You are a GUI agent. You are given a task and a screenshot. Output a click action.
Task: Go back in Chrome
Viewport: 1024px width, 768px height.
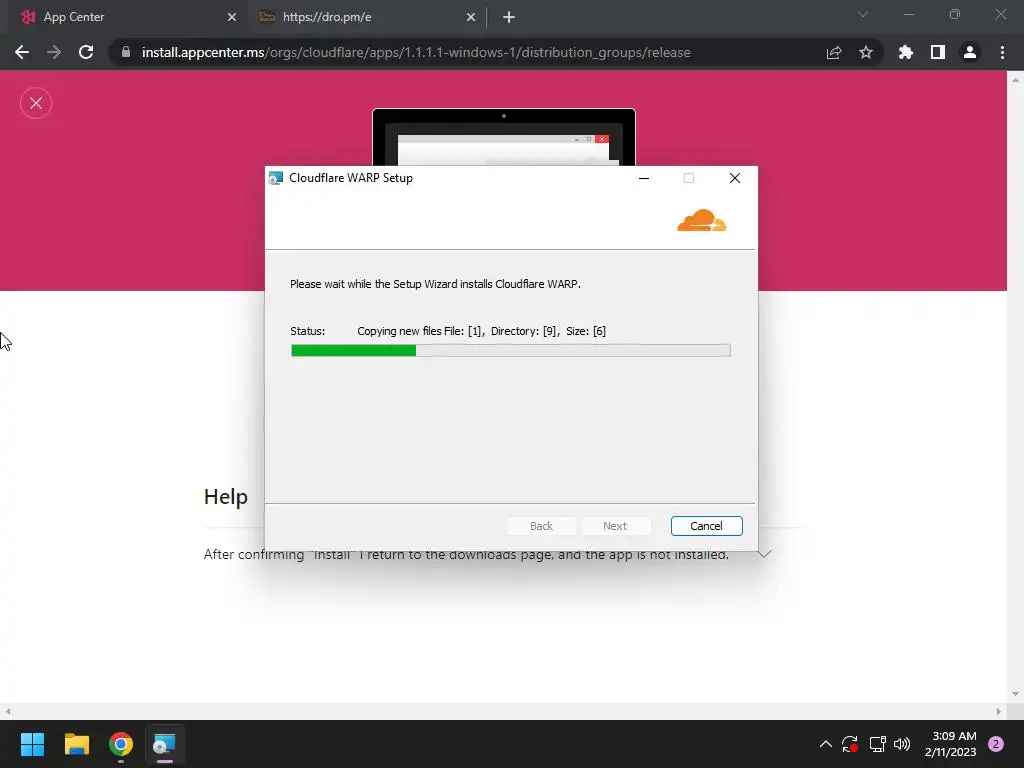coord(22,52)
